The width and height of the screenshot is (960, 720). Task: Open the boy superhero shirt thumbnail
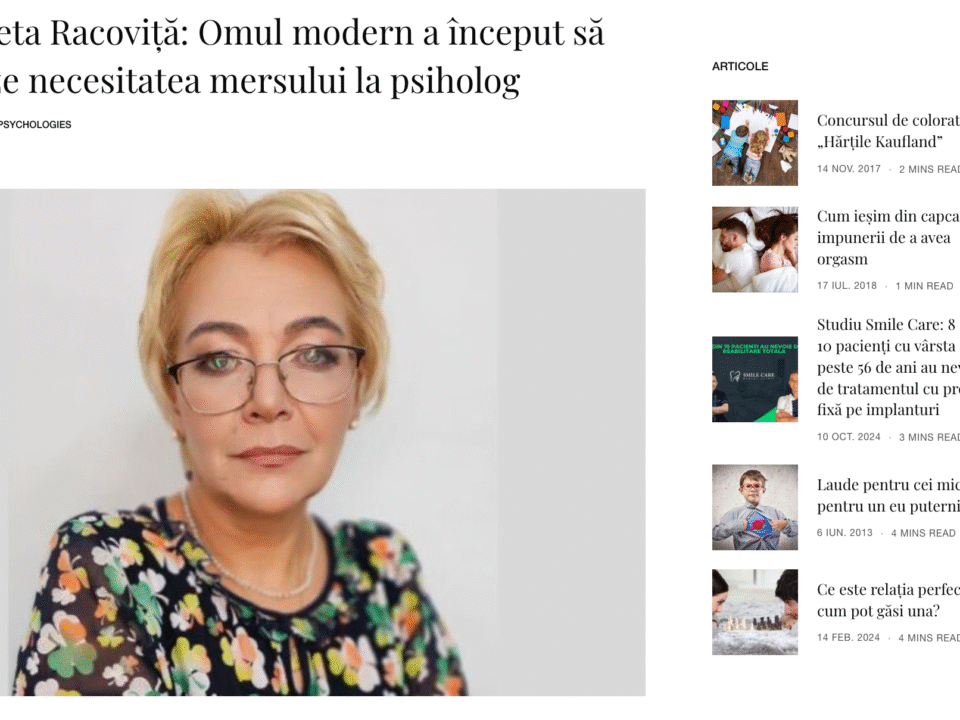[754, 507]
